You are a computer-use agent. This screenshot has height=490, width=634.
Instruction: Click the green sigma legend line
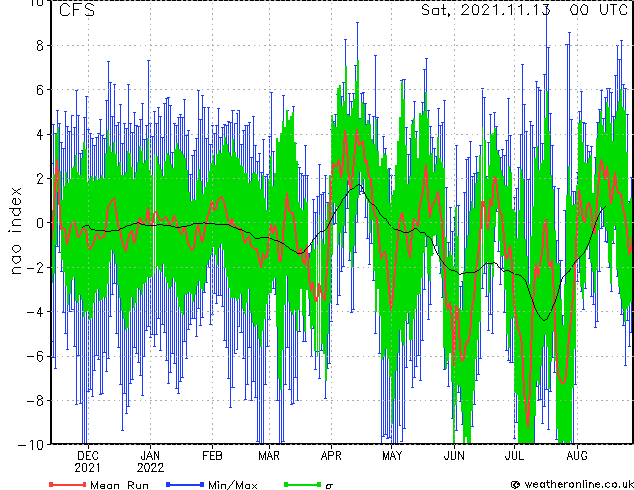(x=303, y=484)
